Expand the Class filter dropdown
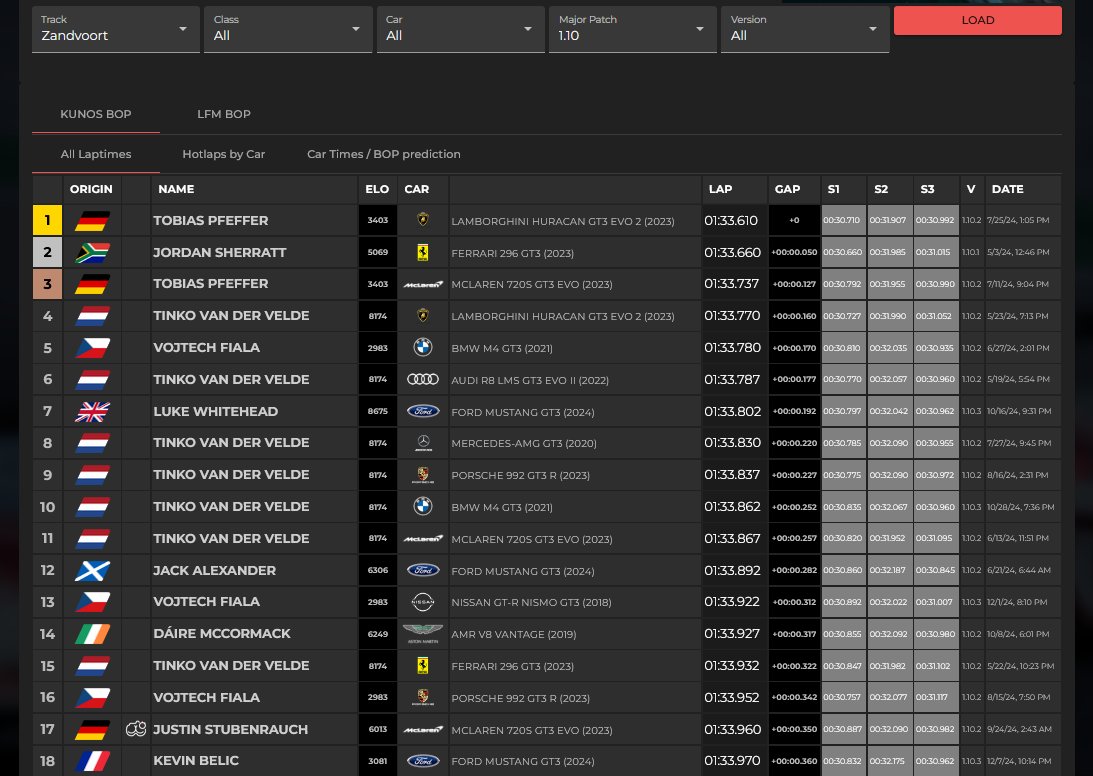The height and width of the screenshot is (776, 1093). coord(288,29)
